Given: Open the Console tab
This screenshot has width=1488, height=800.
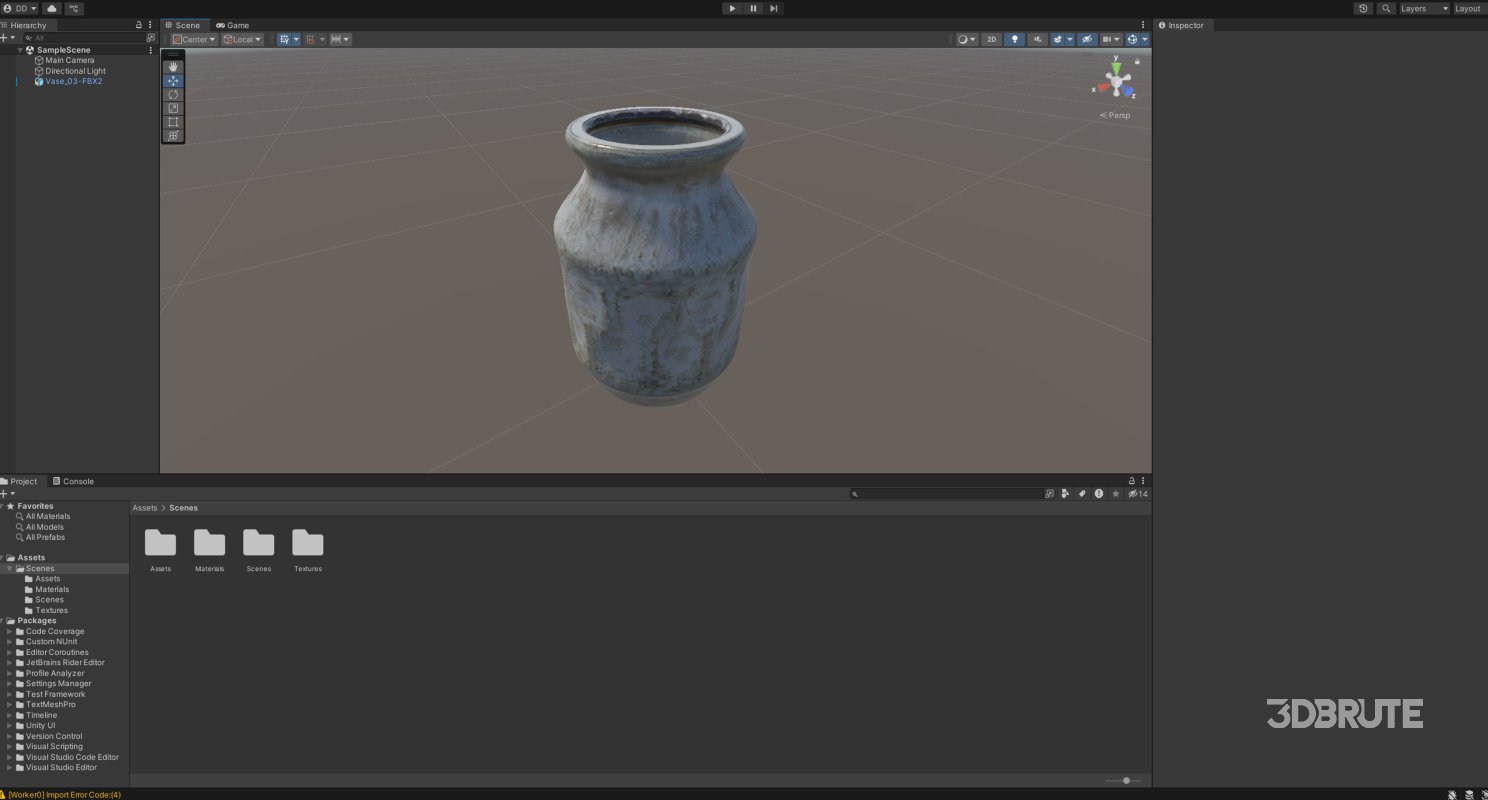Looking at the screenshot, I should pyautogui.click(x=72, y=481).
